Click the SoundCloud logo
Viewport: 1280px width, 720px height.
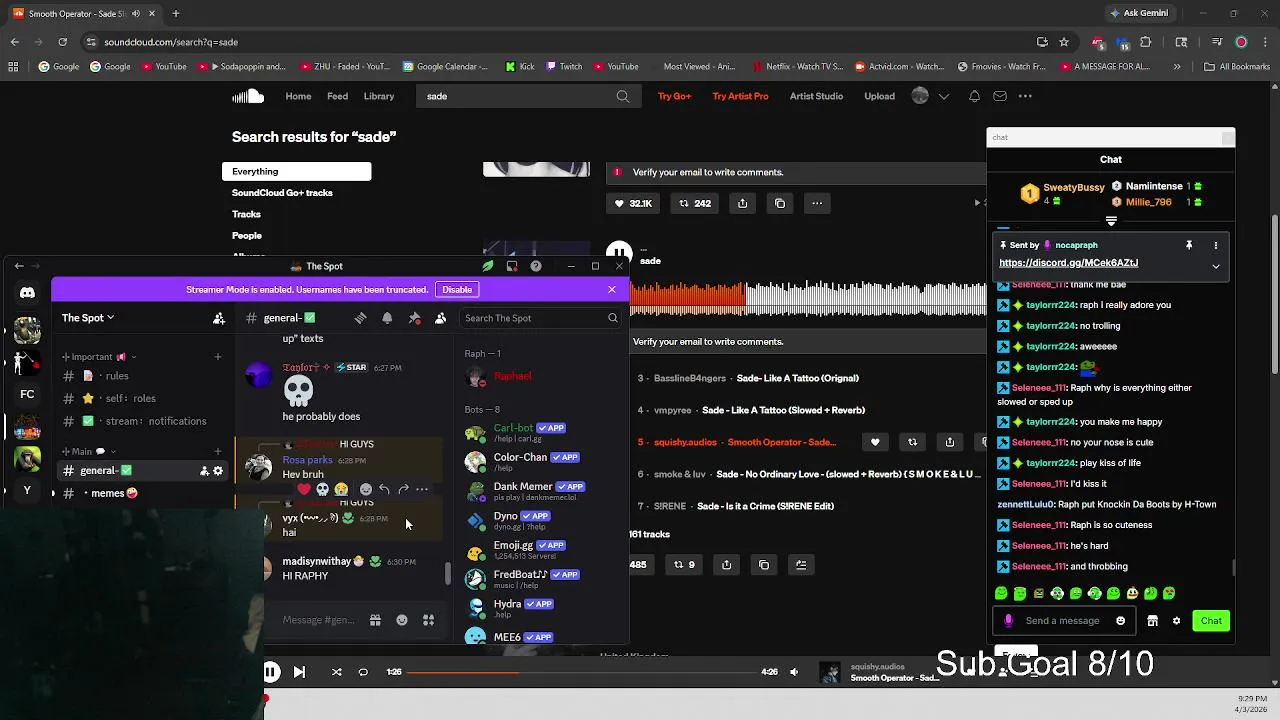click(248, 96)
